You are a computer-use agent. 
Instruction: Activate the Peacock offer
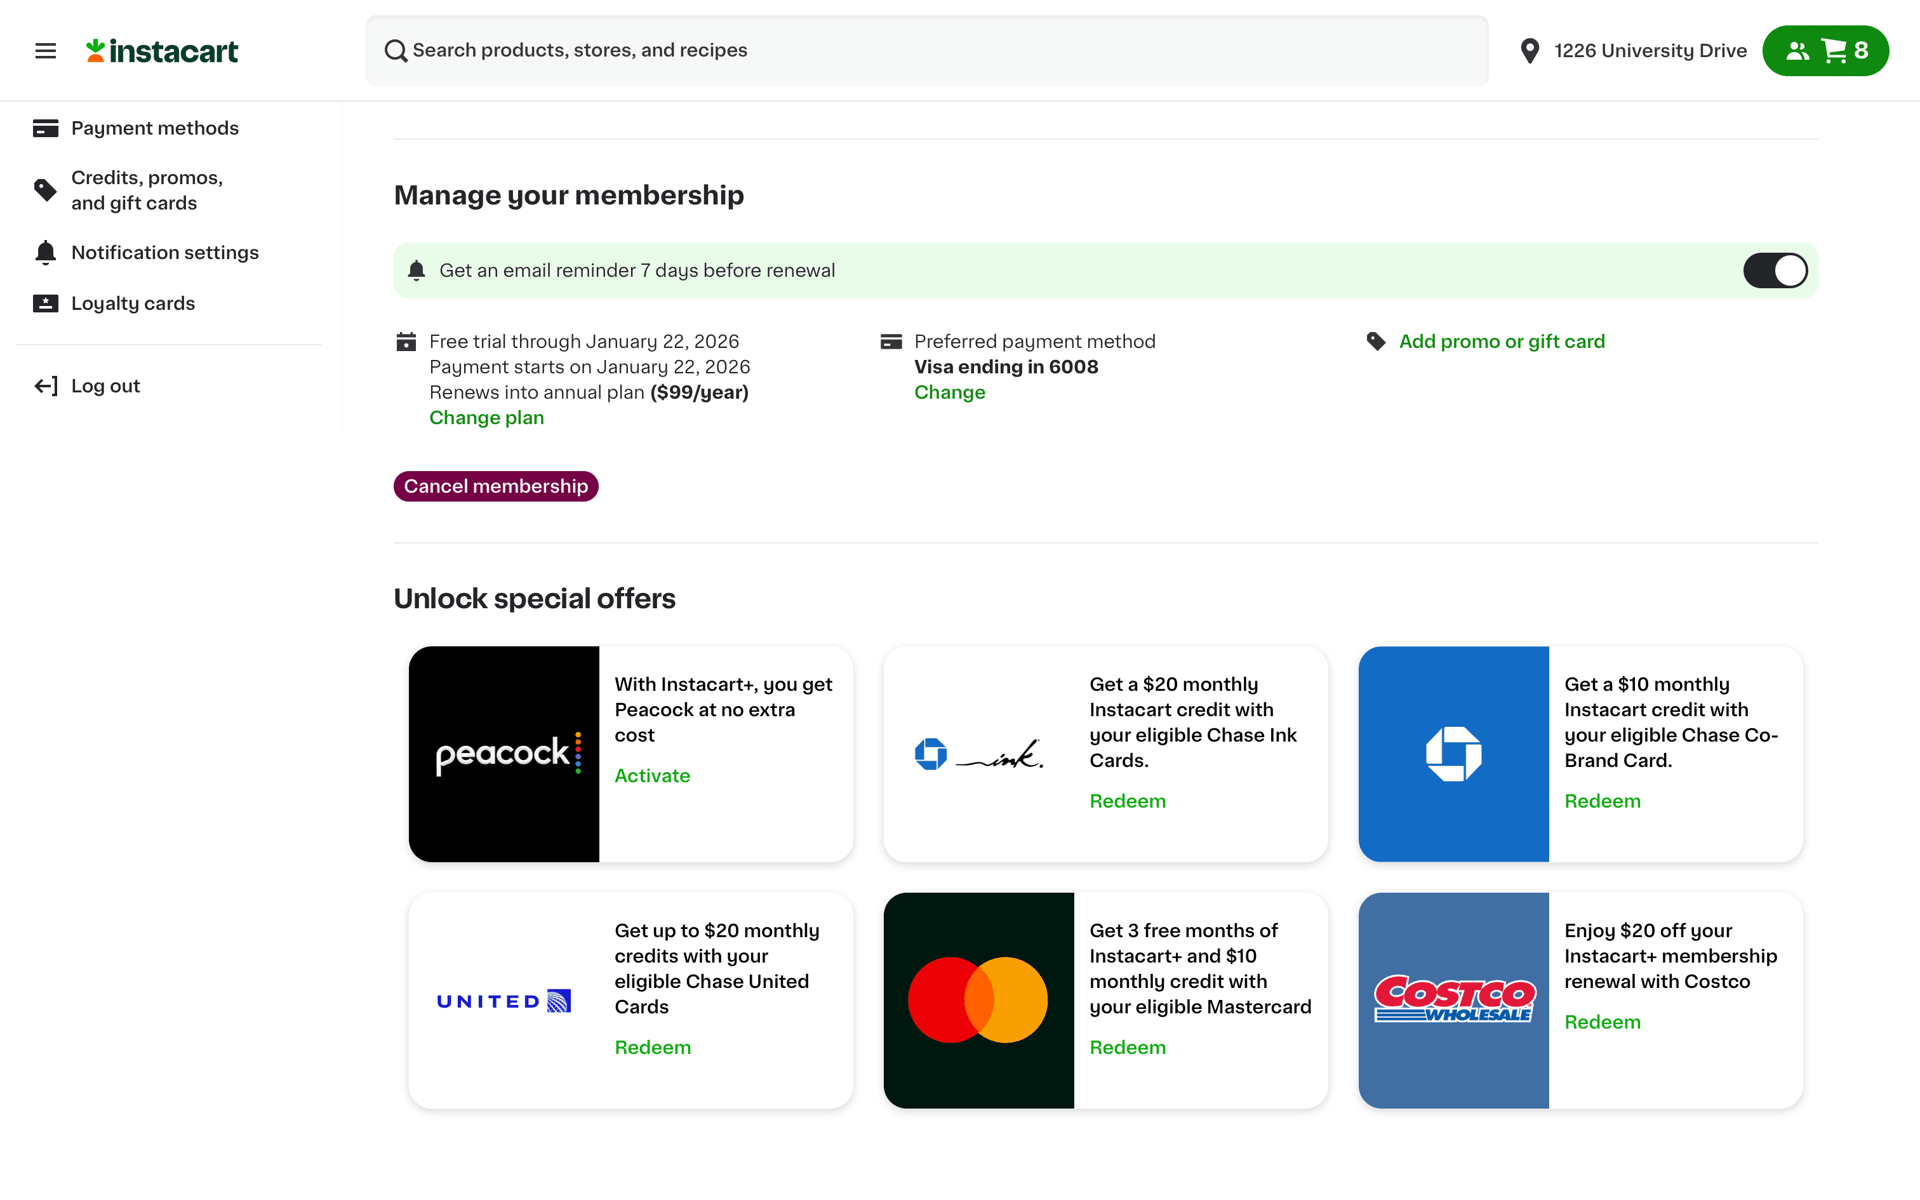click(x=652, y=776)
